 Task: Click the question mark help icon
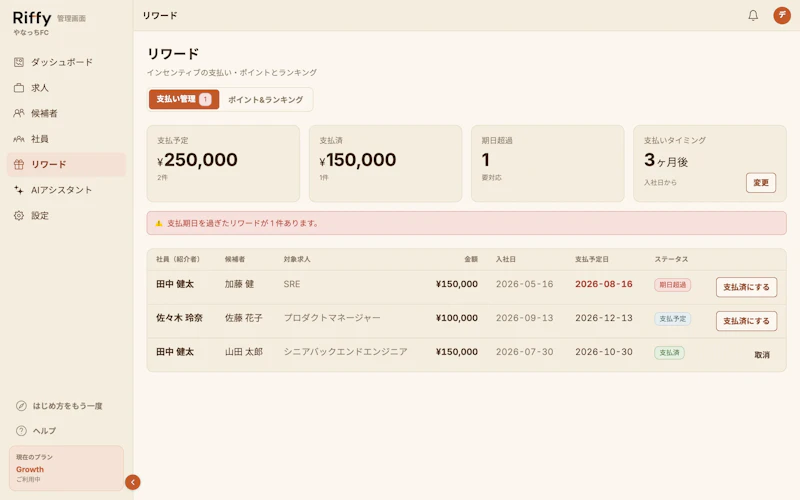[x=21, y=431]
